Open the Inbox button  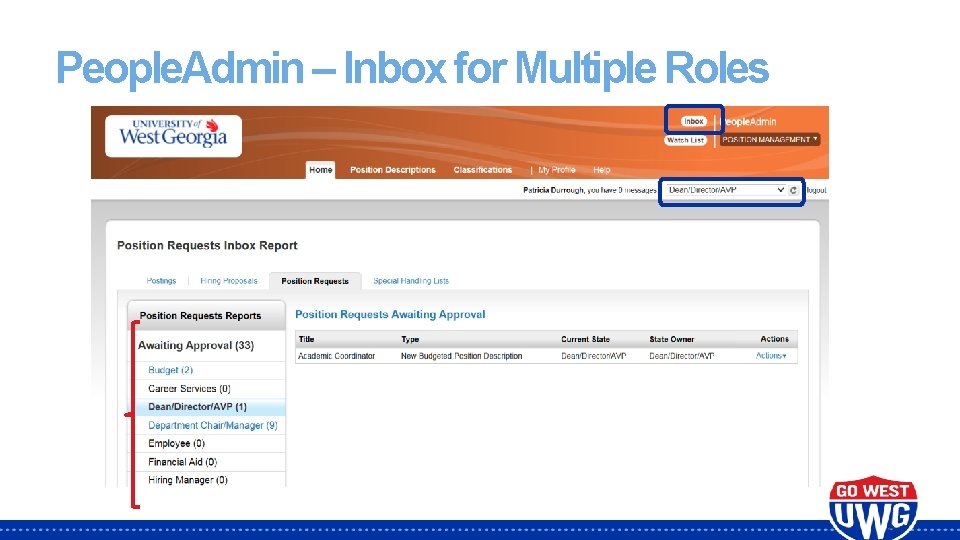point(694,121)
